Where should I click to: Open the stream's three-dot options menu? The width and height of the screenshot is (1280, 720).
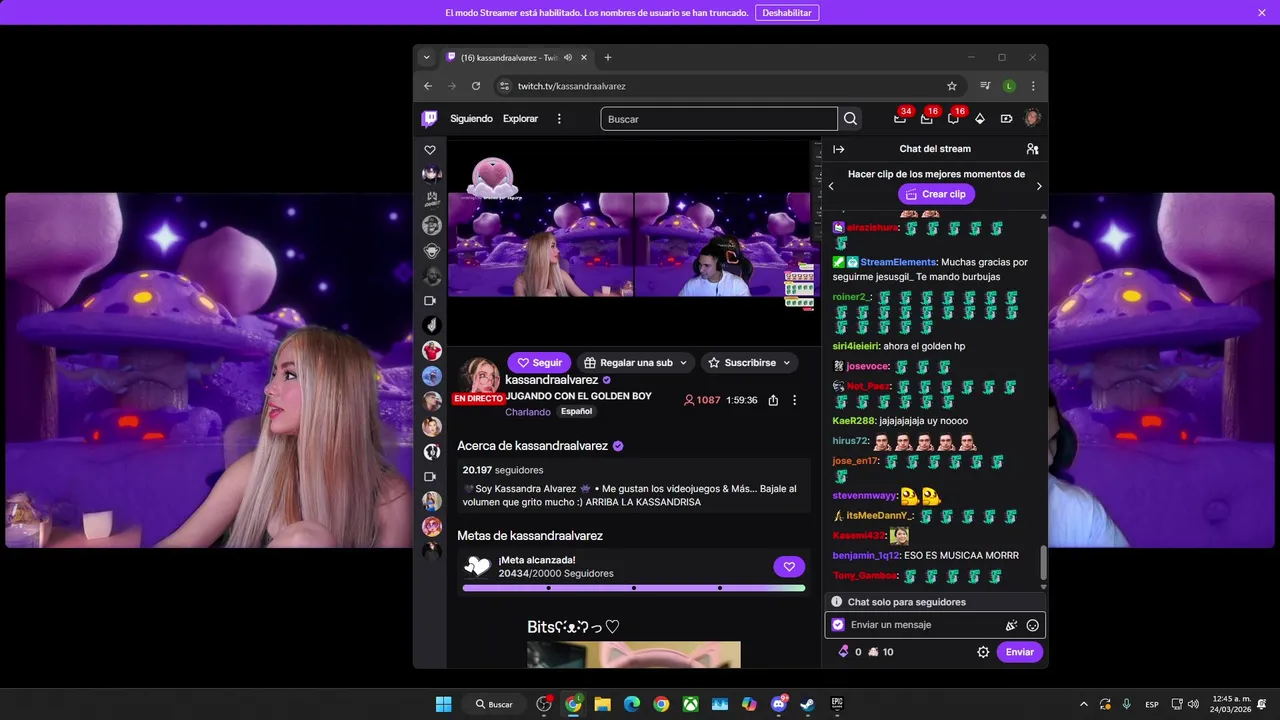click(795, 400)
